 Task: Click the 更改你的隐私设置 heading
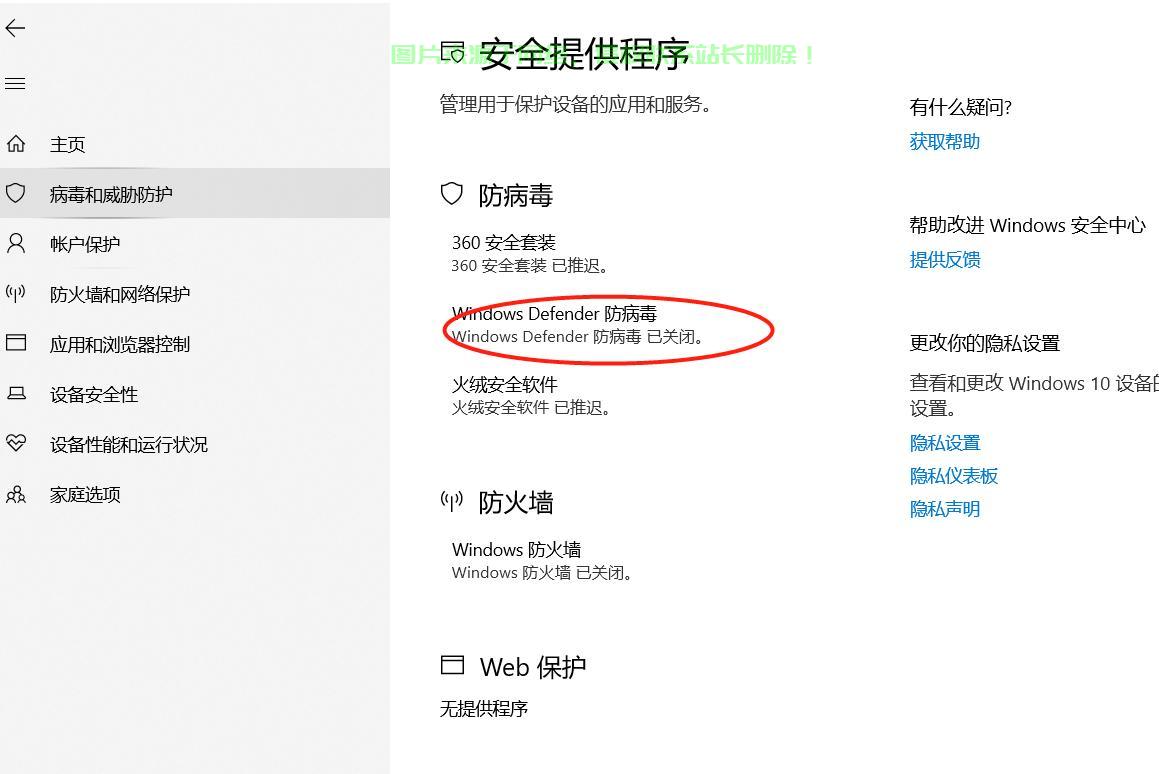click(x=985, y=343)
